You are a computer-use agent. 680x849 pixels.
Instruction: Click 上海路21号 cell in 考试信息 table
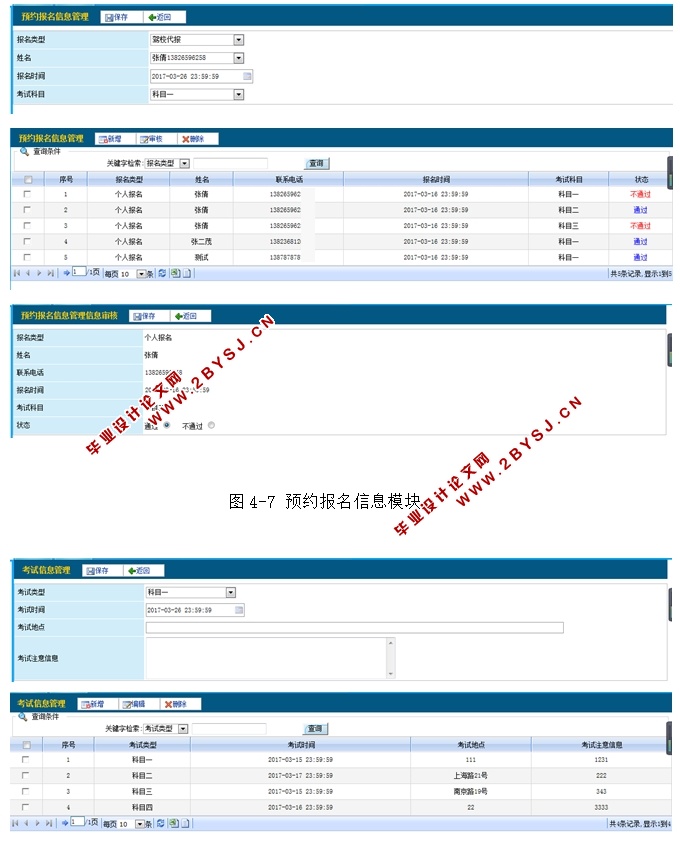(x=470, y=775)
